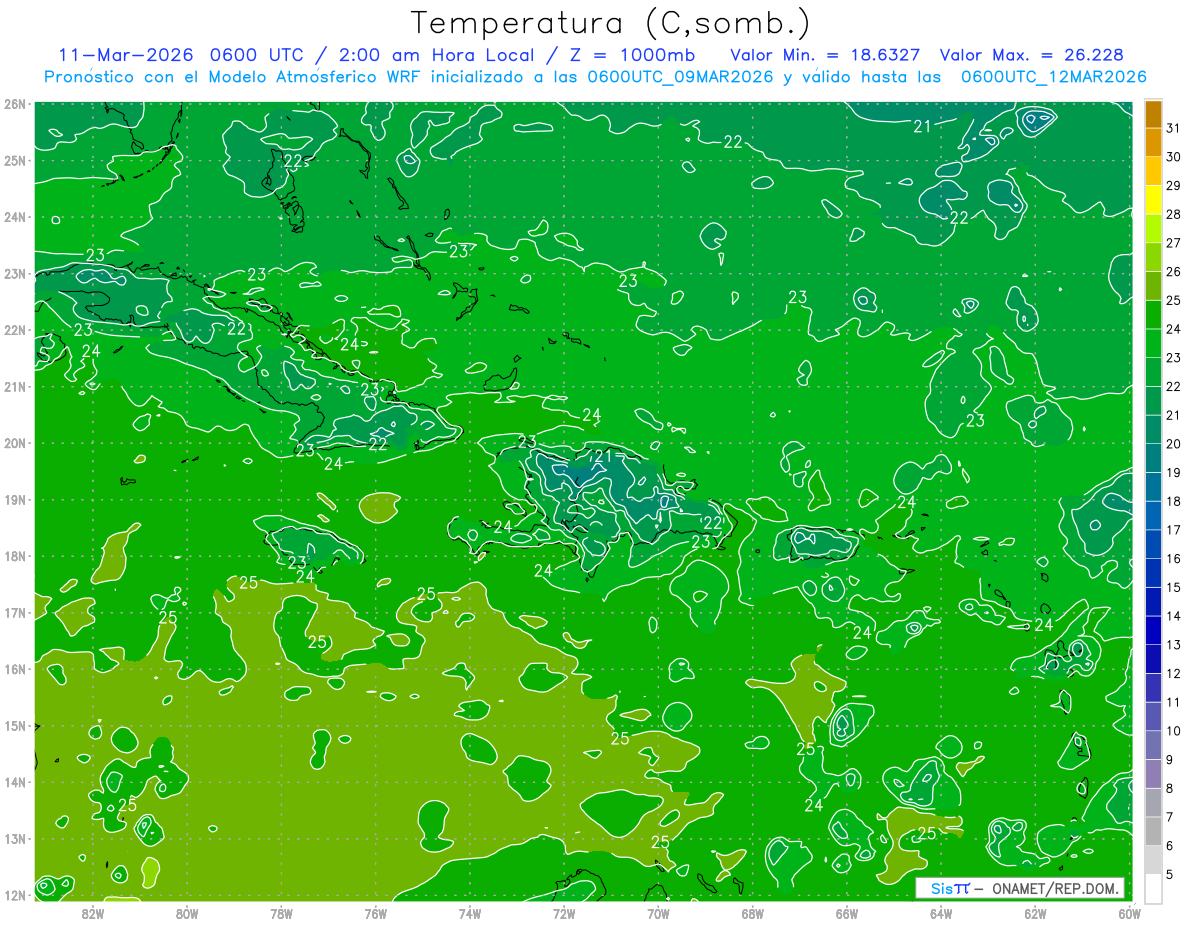This screenshot has height=927, width=1200.
Task: Click the '0600UTC_09MAR2026' initialization time text
Action: click(679, 76)
